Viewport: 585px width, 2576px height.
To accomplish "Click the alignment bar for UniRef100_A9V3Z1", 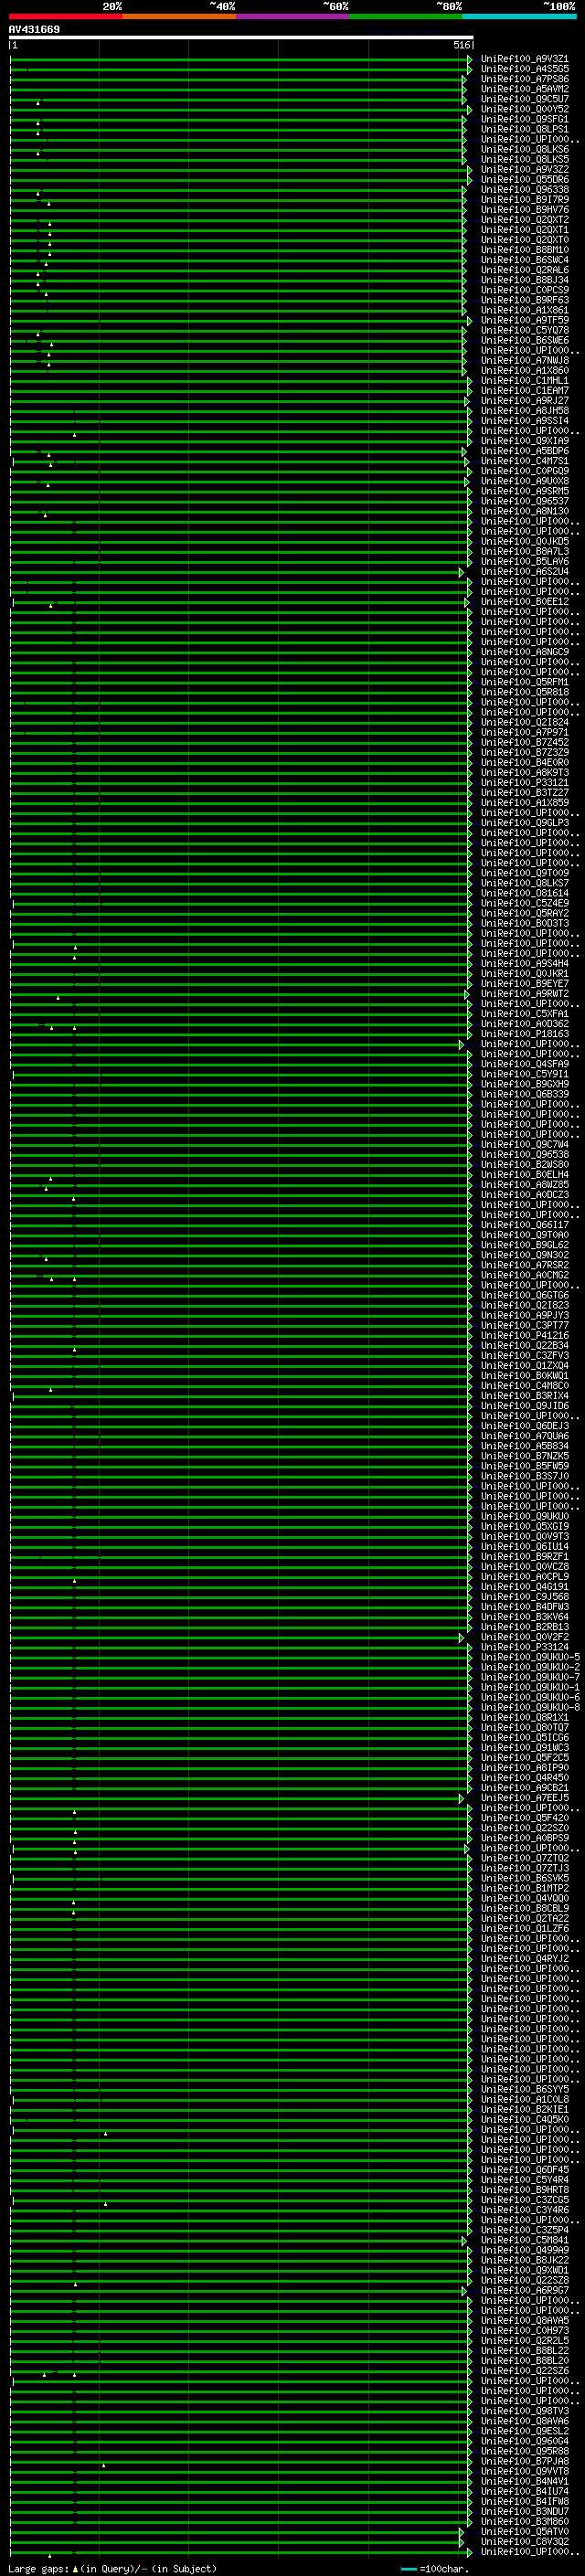I will coord(240,59).
